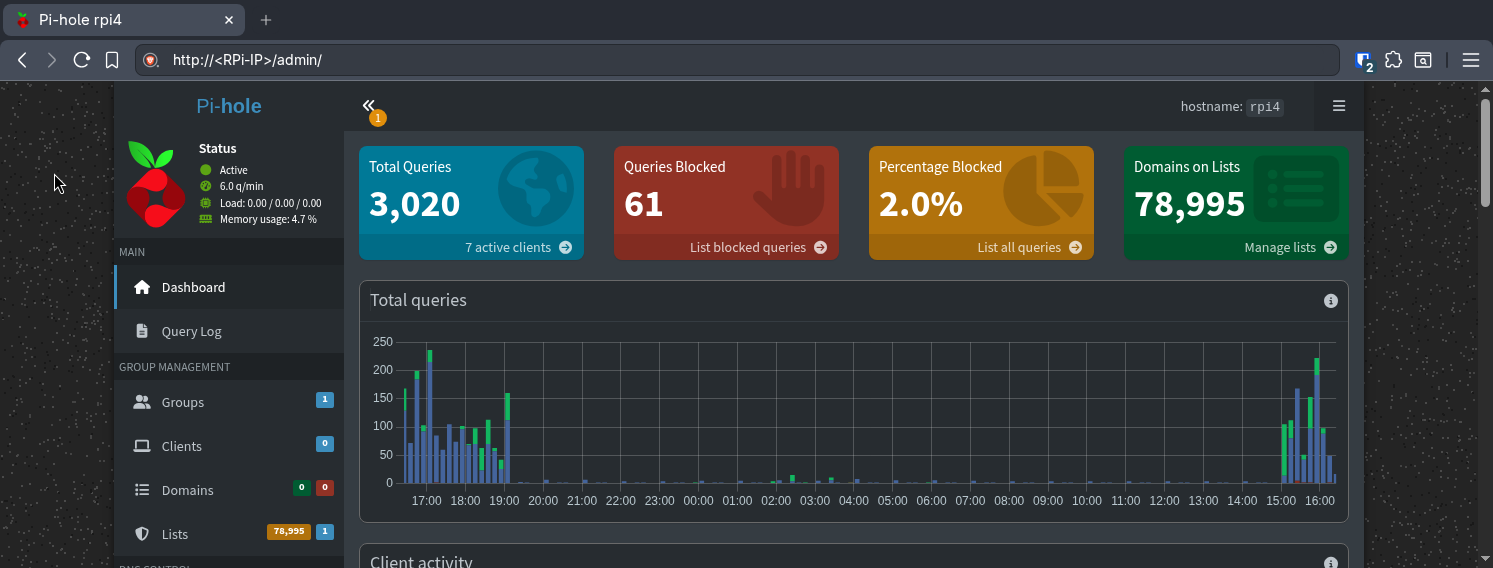
Task: Click the Total queries chart info icon
Action: pos(1330,301)
